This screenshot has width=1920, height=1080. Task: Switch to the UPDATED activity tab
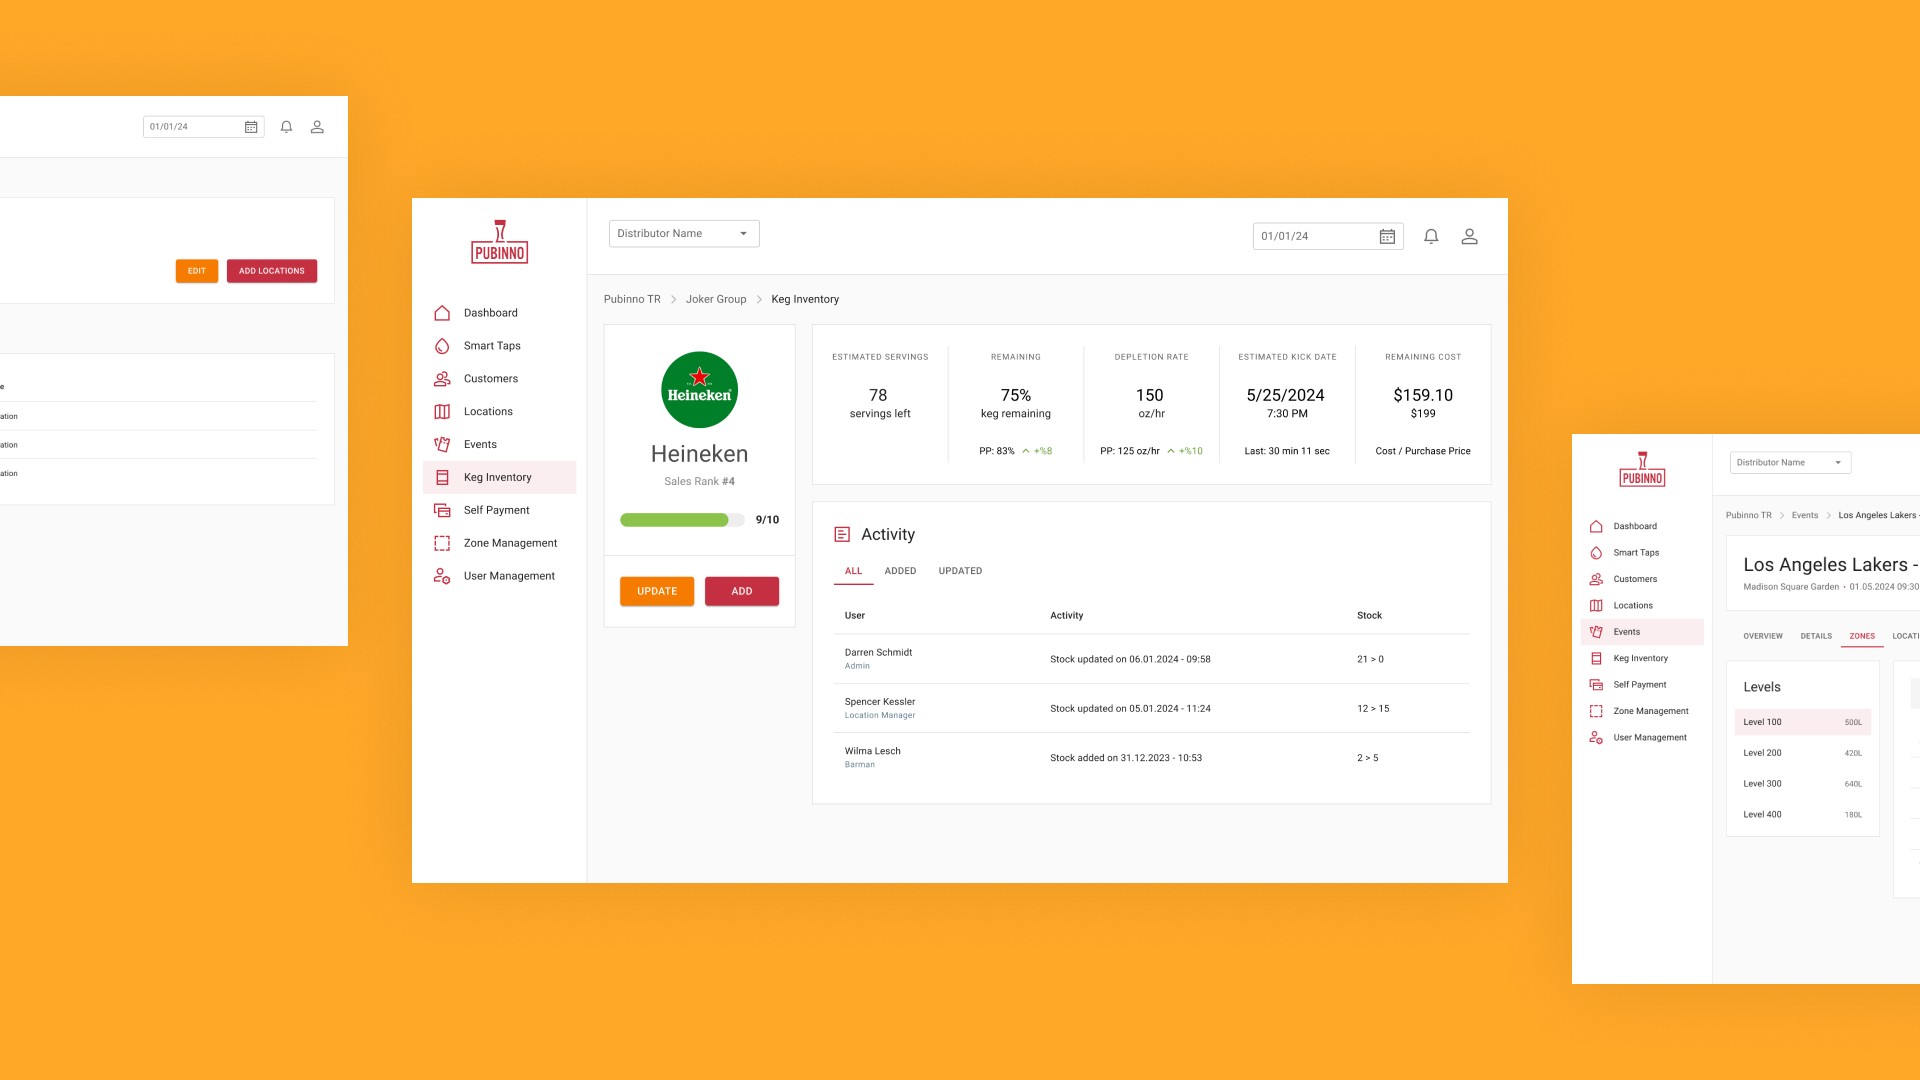960,571
